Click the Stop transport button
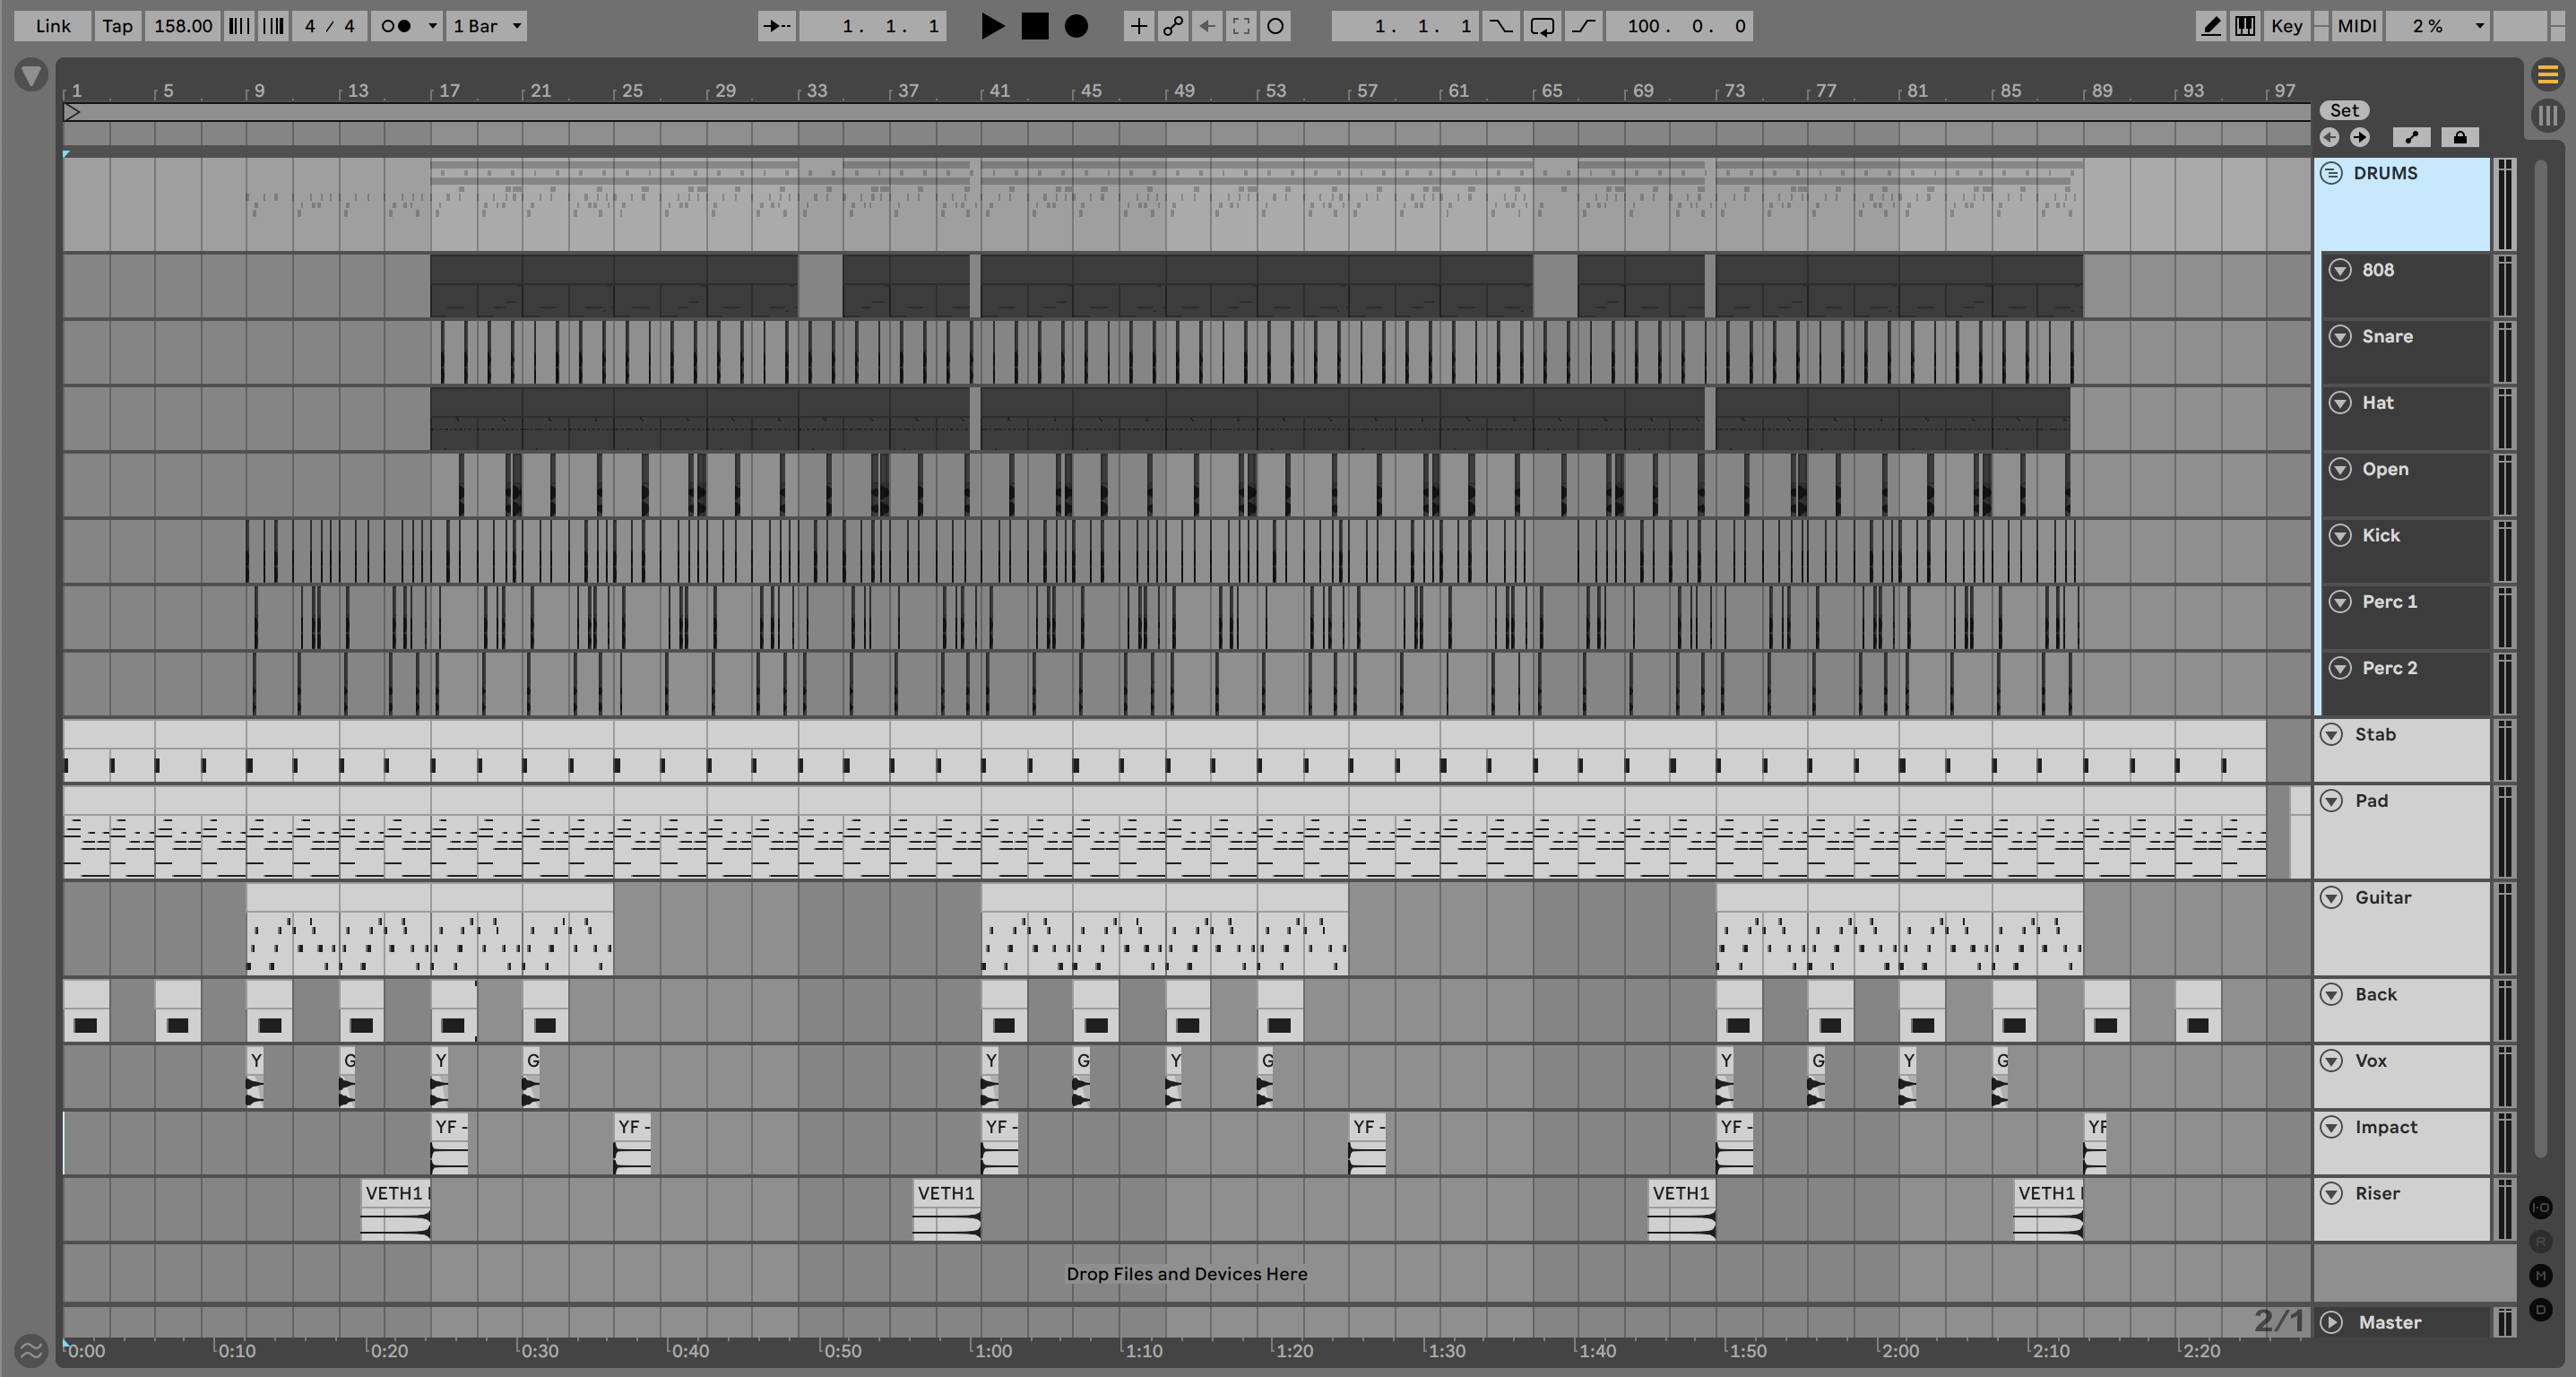 point(1035,26)
